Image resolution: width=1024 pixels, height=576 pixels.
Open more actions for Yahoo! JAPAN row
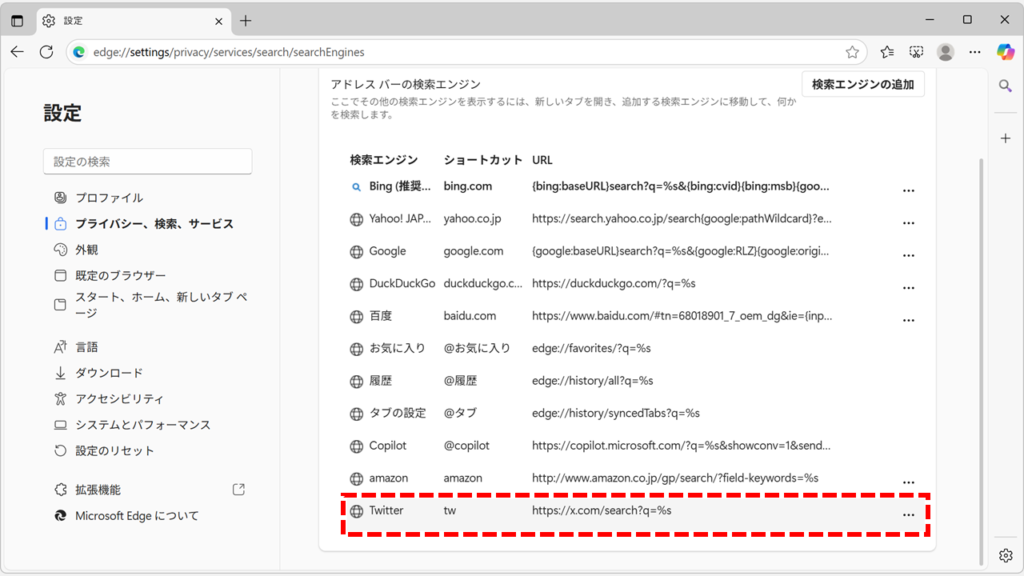[908, 223]
